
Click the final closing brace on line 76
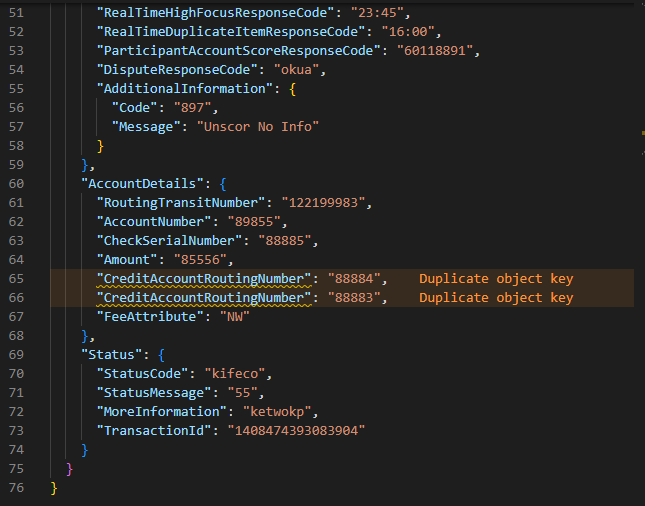point(54,488)
